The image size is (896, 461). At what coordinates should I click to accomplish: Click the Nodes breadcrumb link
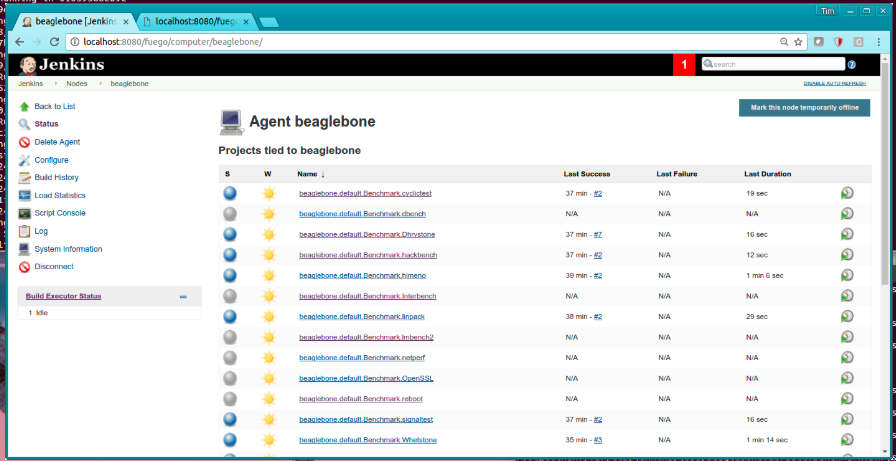point(77,83)
